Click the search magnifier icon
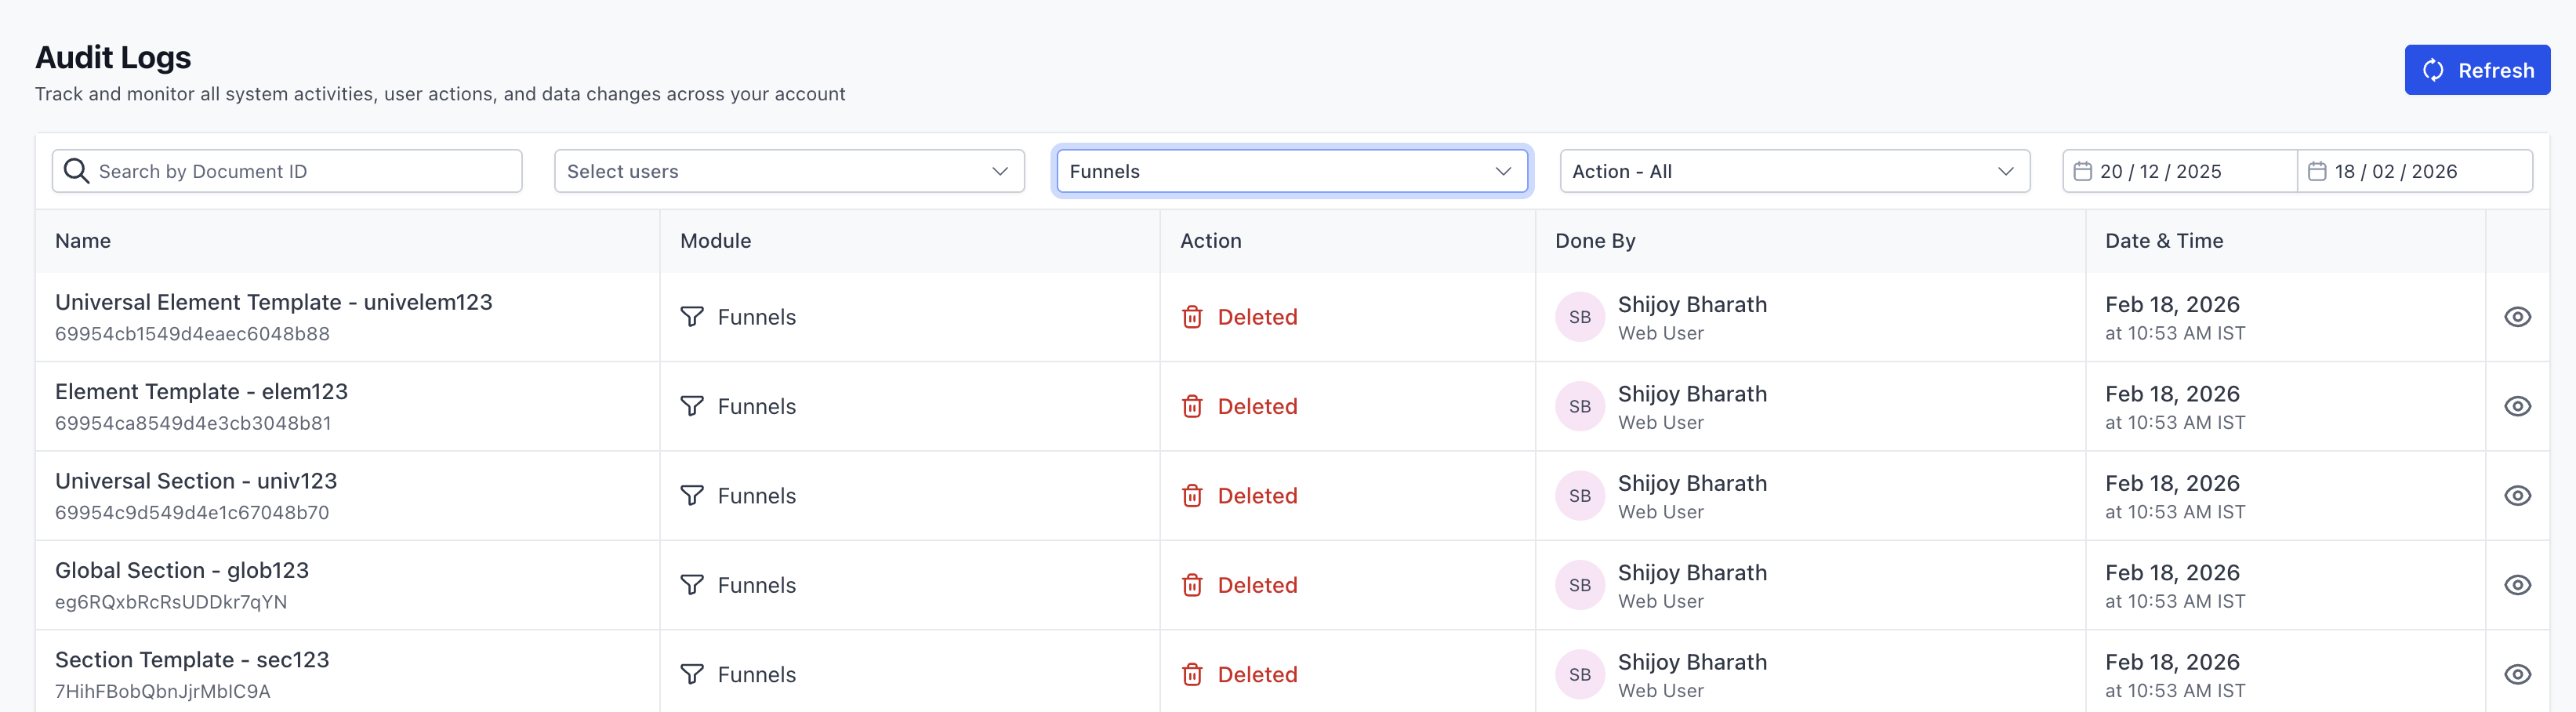Screen dimensions: 2576x712 pos(76,171)
